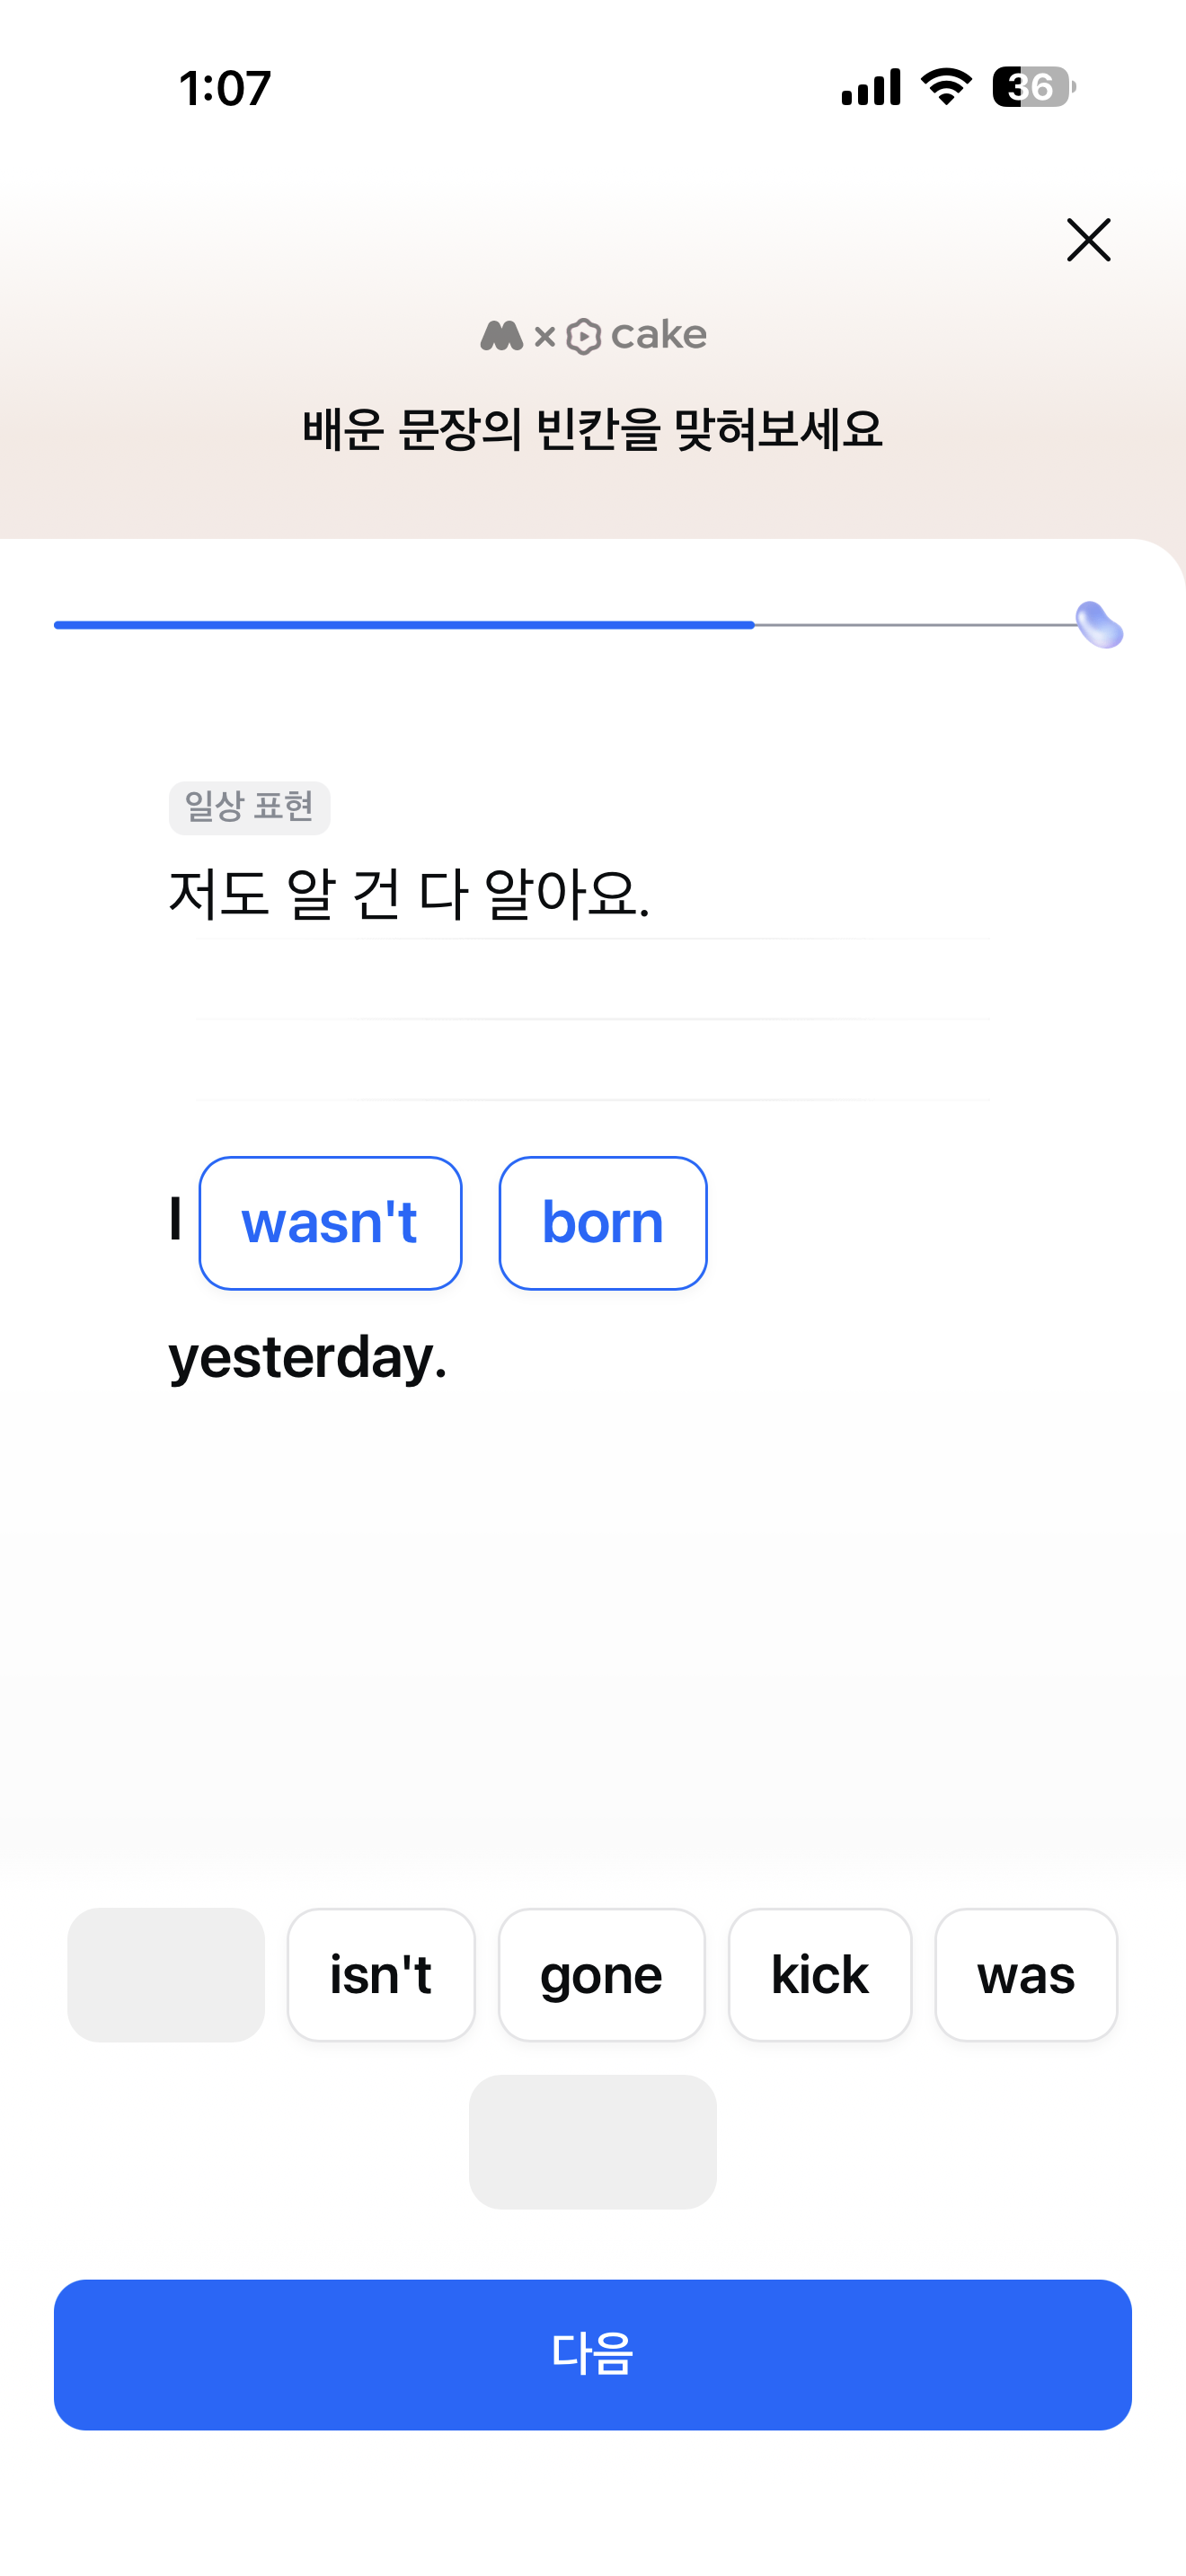Tap the Korean sentence 저도 알 건 다 알아요
The image size is (1186, 2576).
[x=410, y=894]
